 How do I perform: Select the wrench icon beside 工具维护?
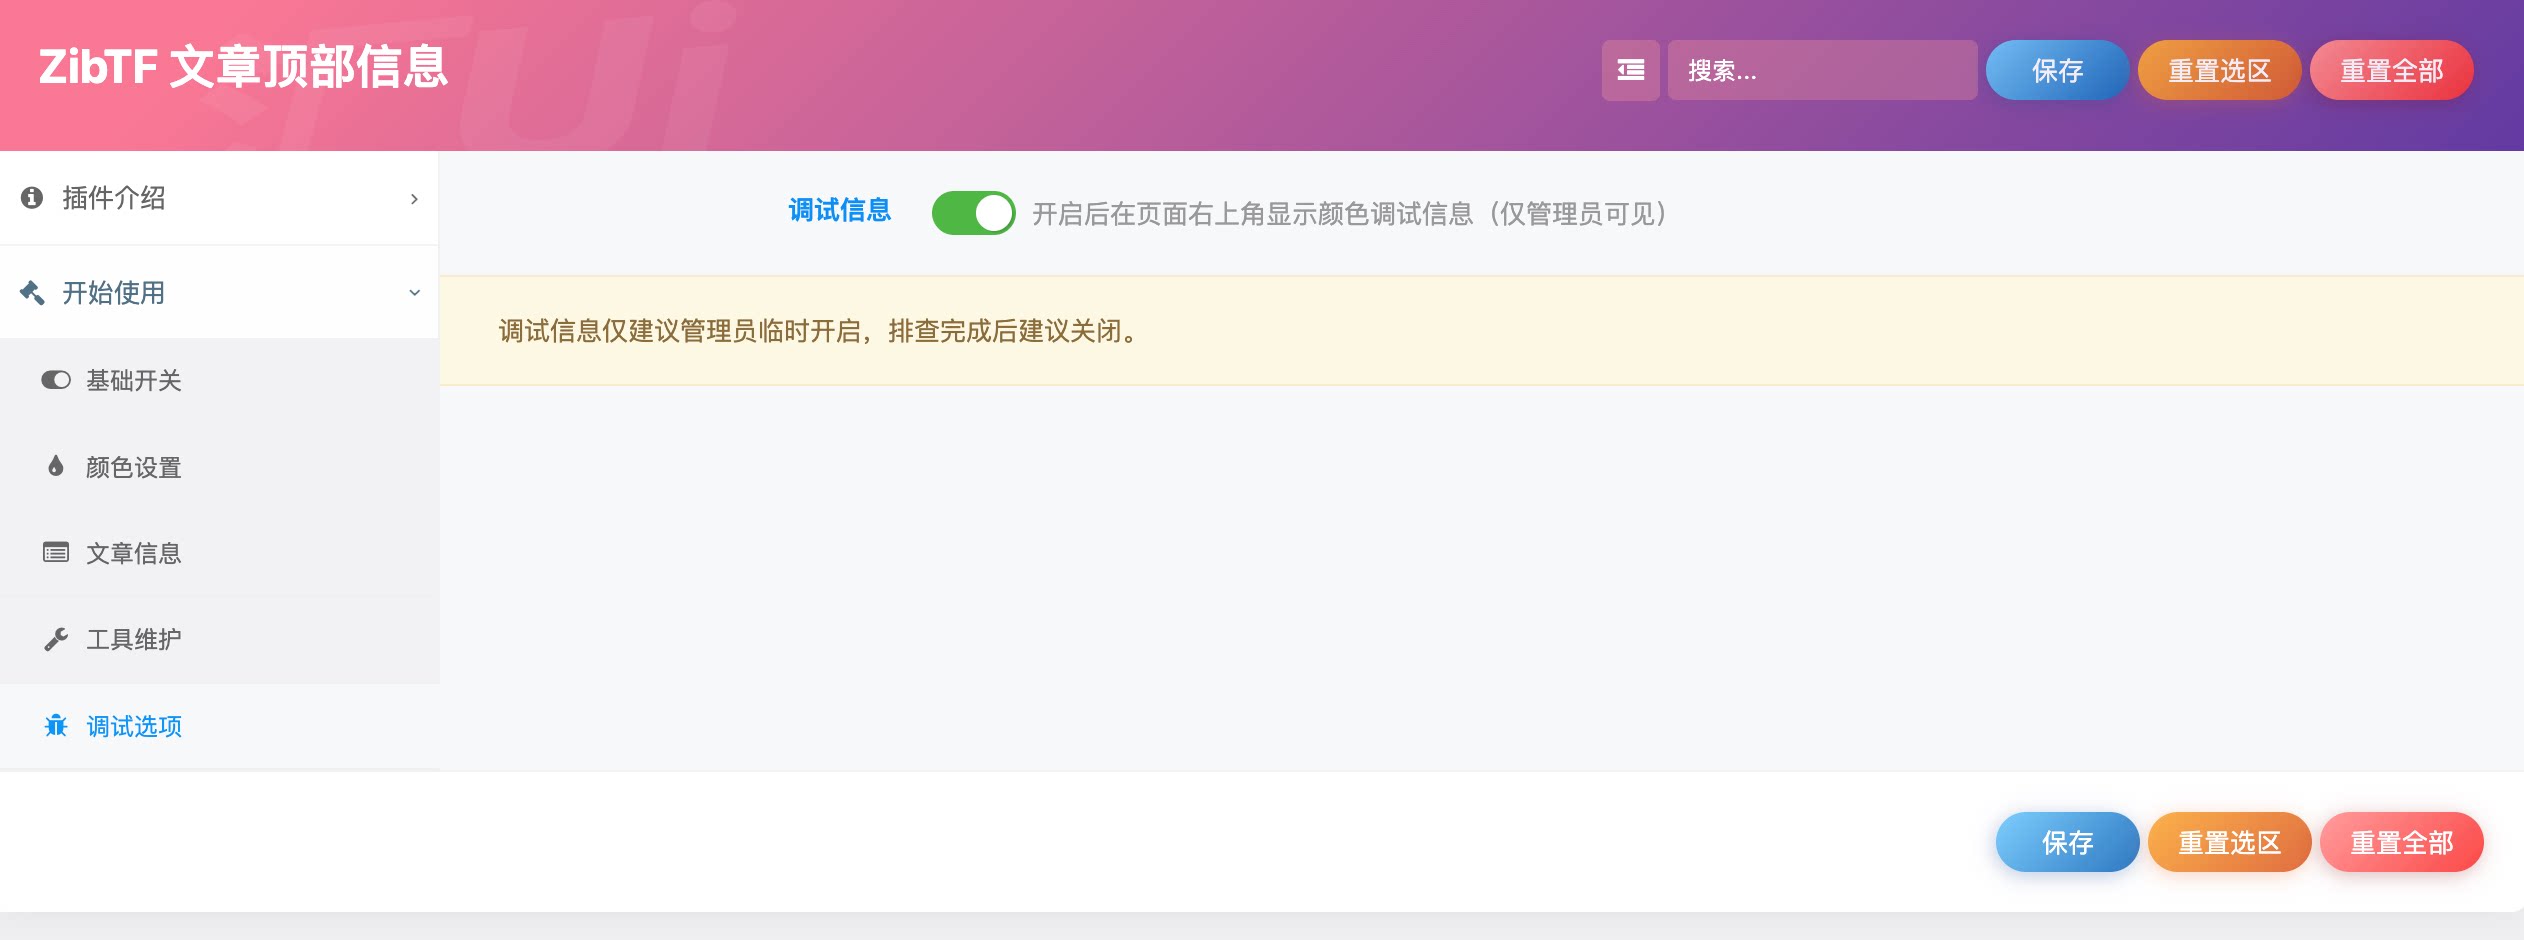pos(55,639)
